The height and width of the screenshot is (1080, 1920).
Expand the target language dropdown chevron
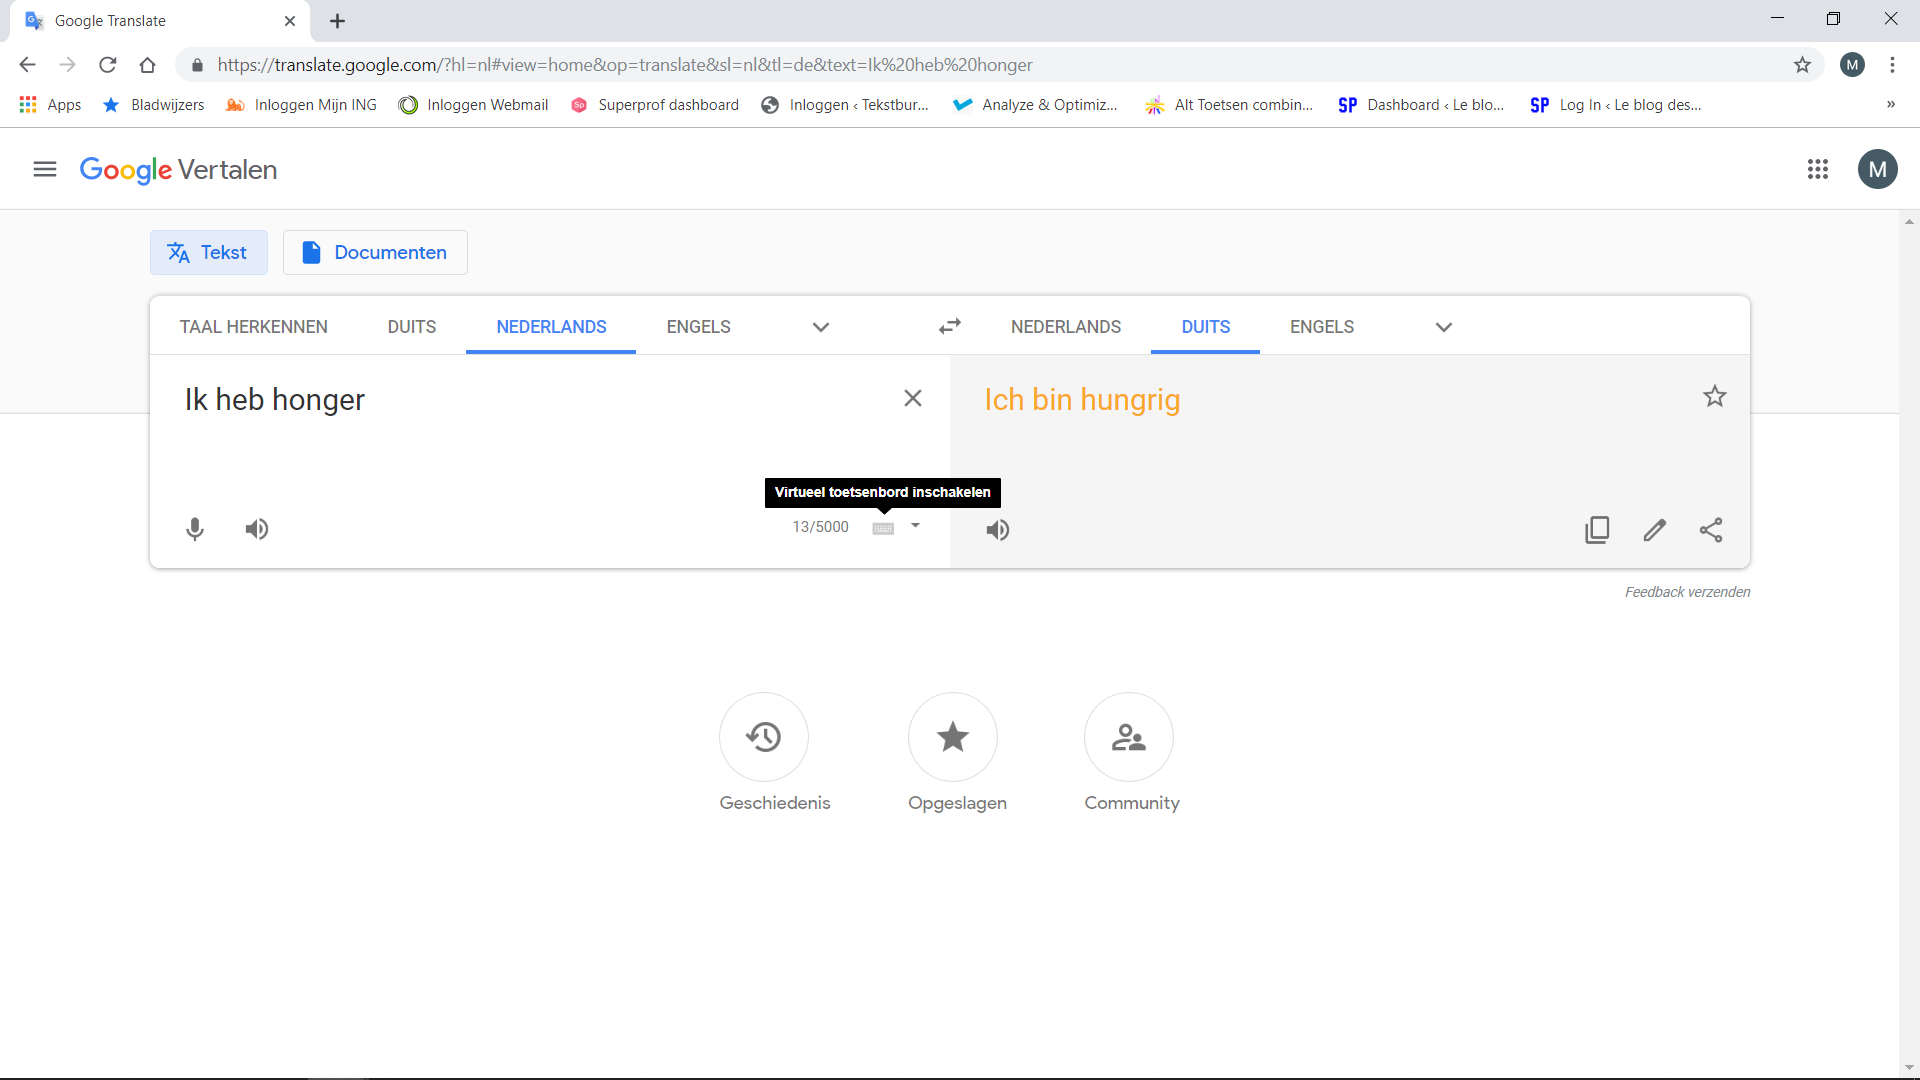[1443, 327]
